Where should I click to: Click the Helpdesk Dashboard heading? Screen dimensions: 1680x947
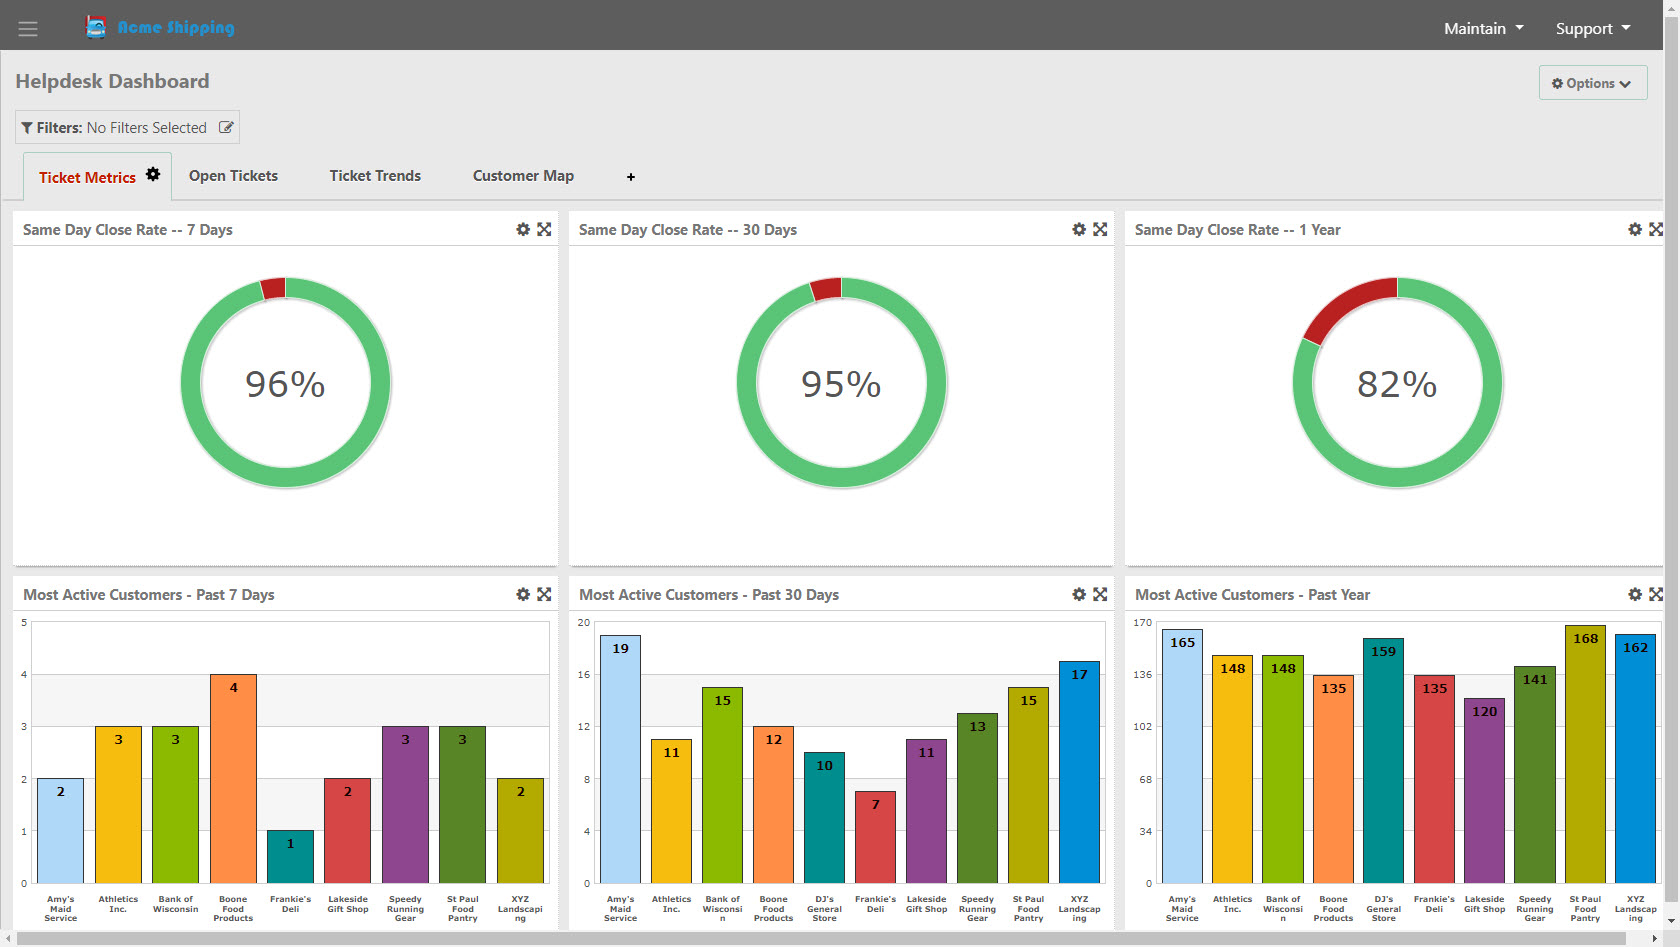pos(112,81)
